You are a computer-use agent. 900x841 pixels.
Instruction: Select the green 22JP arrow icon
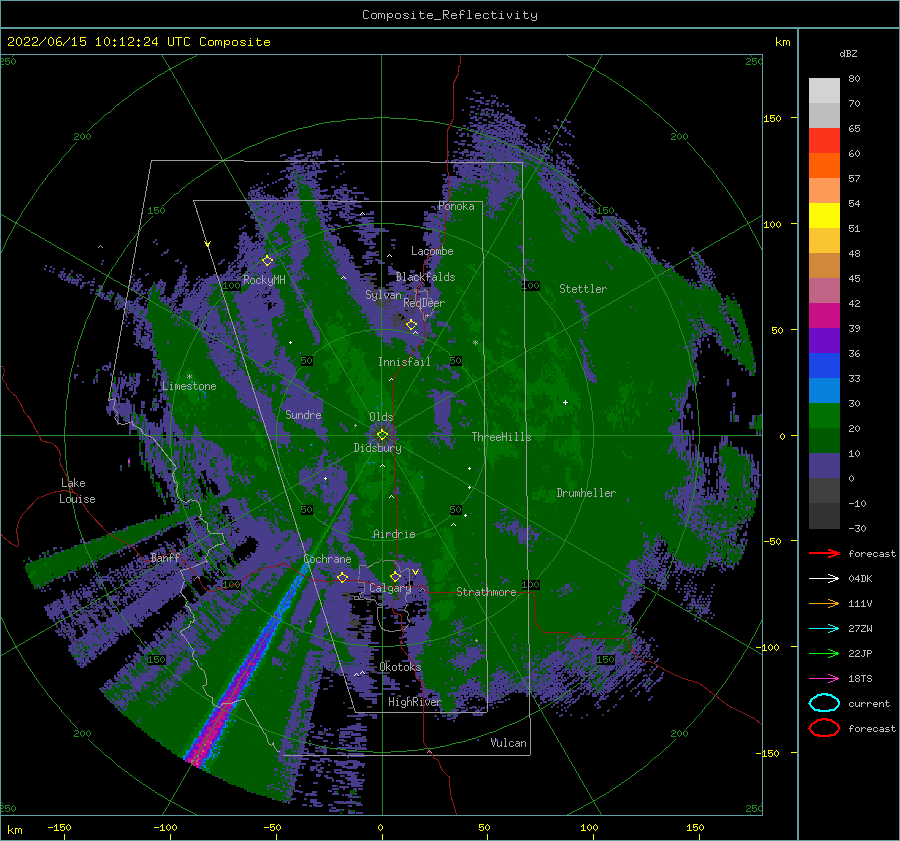coord(824,653)
